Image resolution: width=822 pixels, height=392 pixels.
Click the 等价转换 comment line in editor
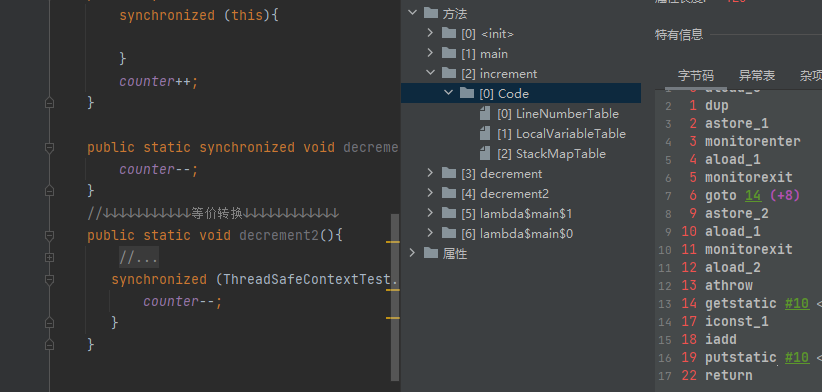[213, 213]
